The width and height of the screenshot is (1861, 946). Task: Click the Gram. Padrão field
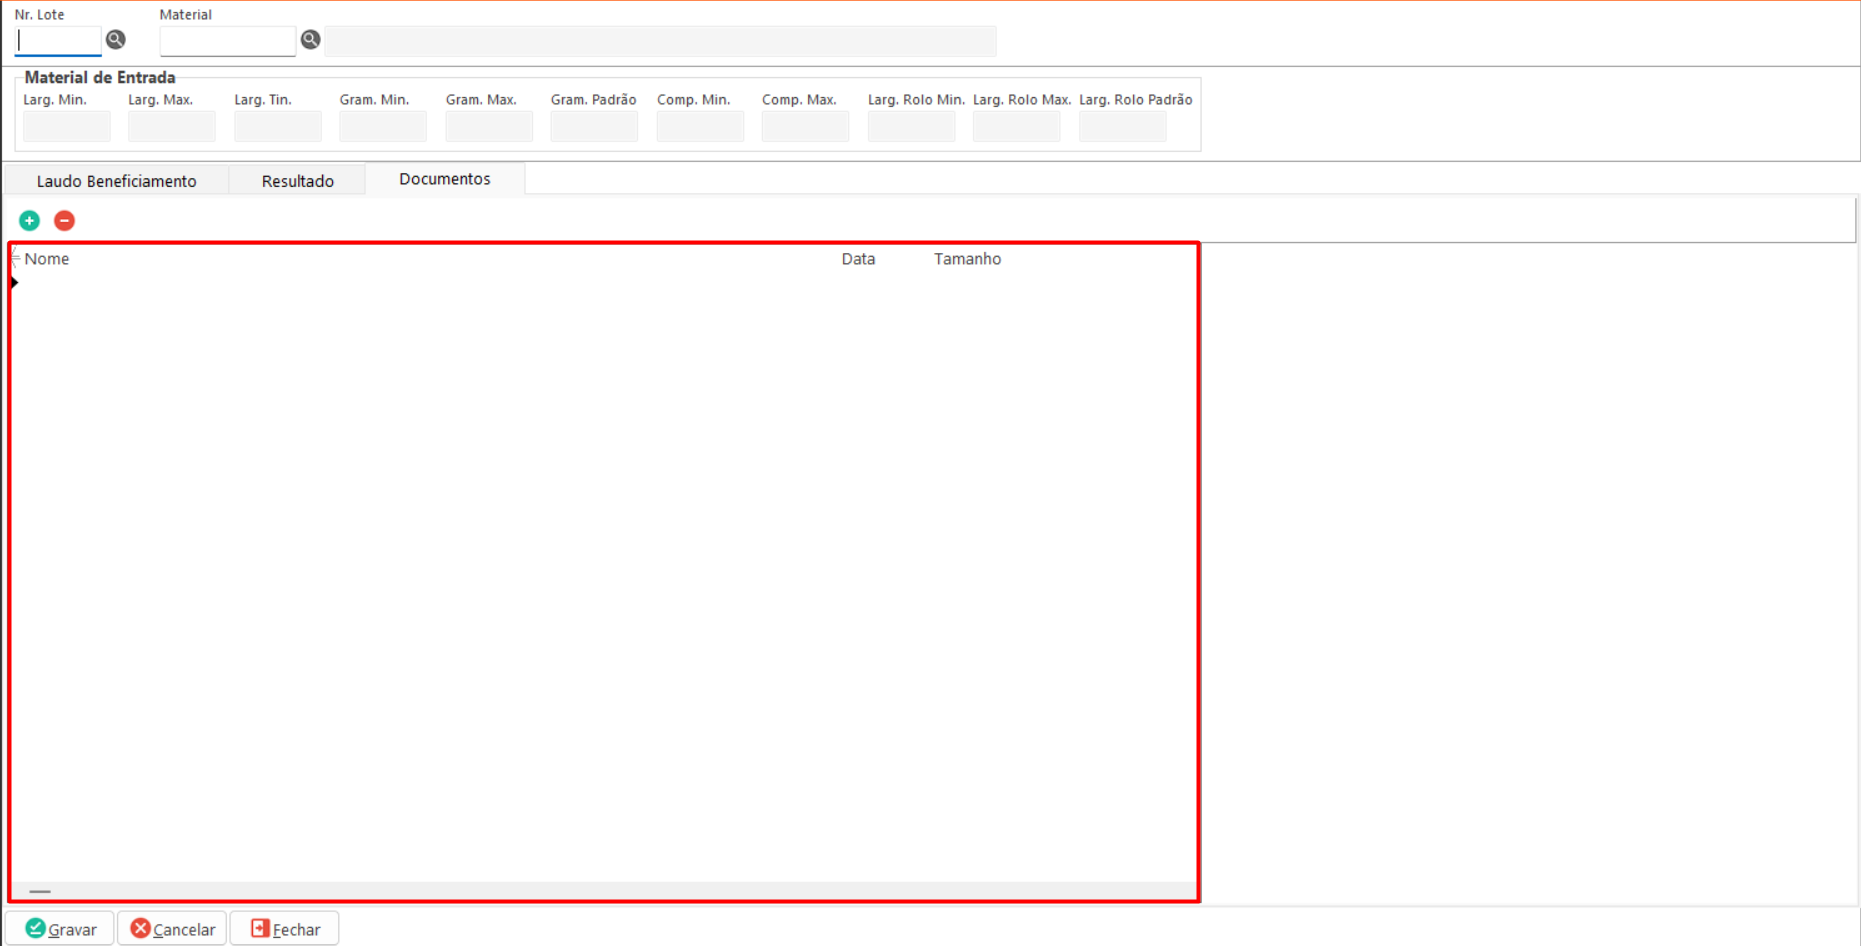[594, 127]
